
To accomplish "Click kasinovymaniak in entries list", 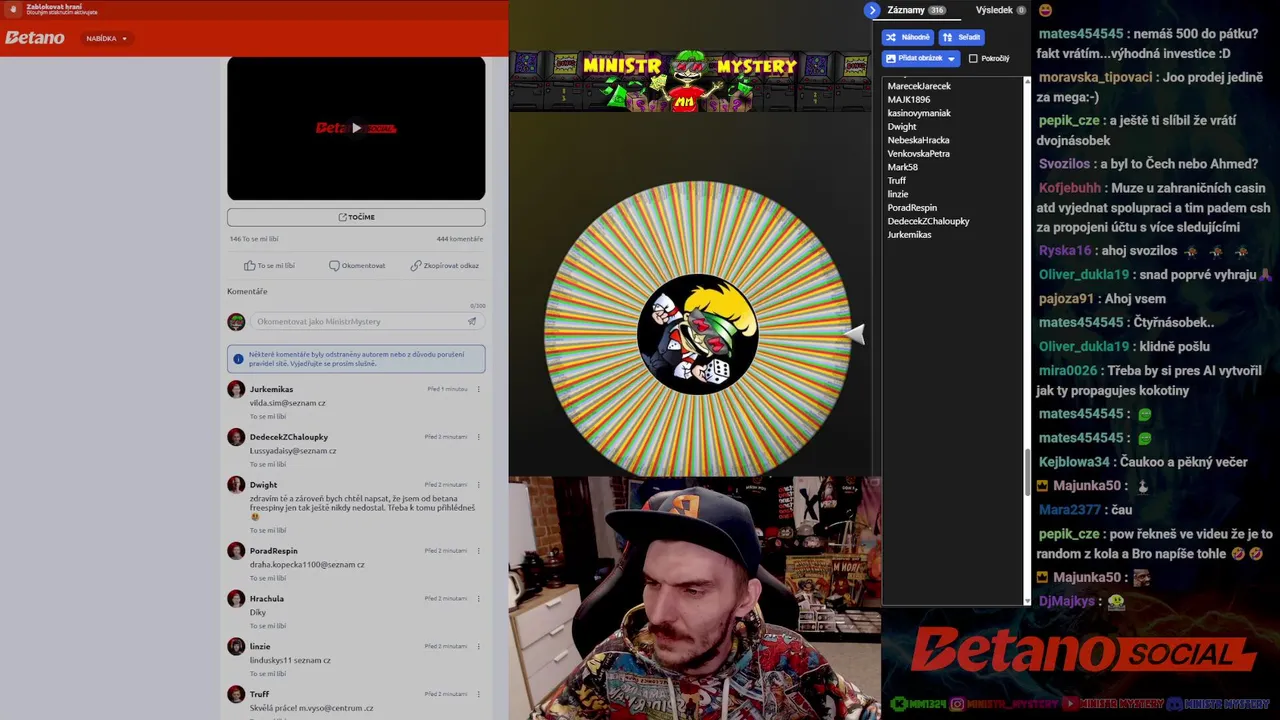I will click(x=919, y=113).
